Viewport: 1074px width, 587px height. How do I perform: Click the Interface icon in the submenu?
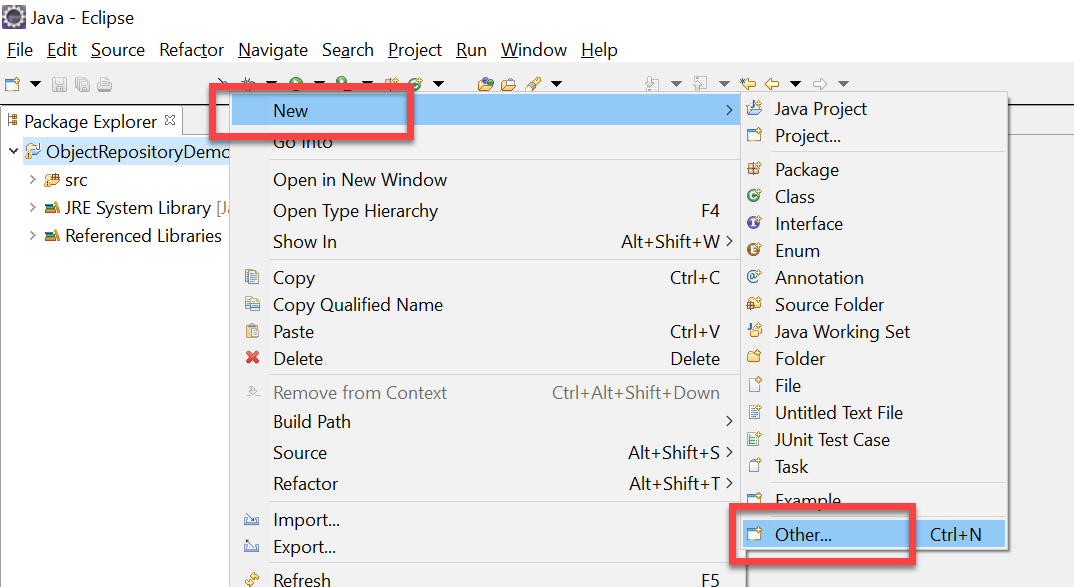point(755,224)
